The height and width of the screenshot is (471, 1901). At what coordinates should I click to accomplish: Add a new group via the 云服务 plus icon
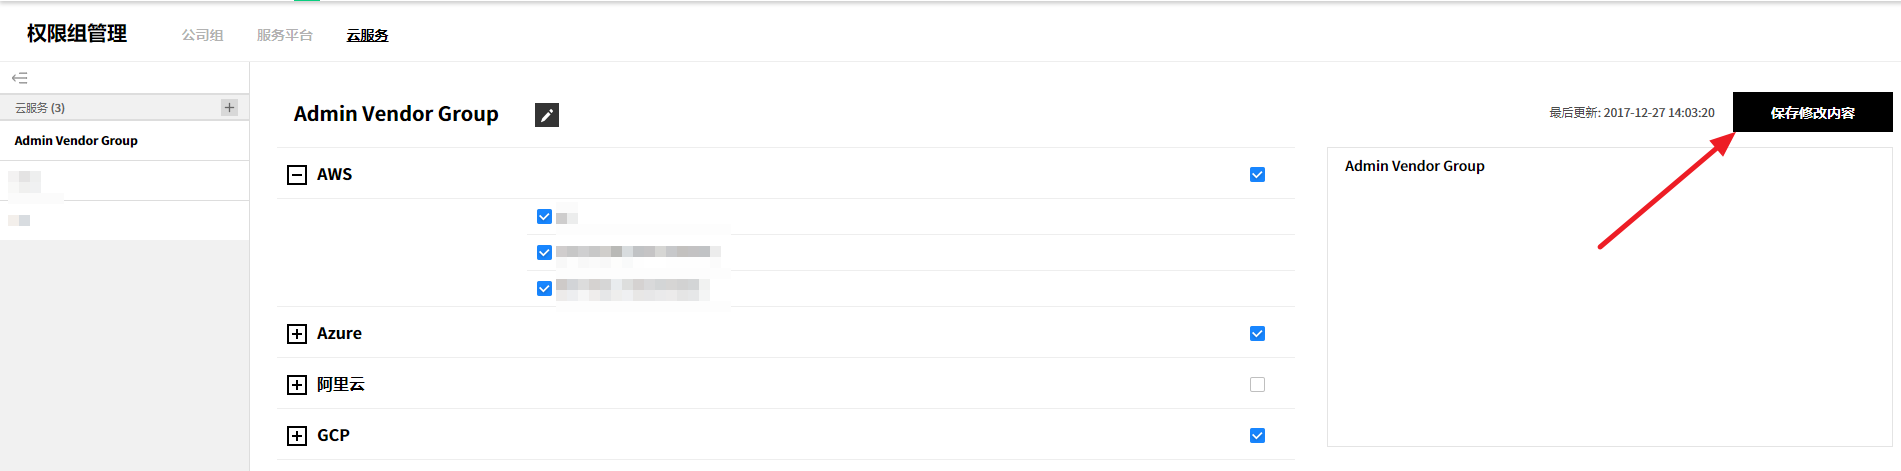229,107
